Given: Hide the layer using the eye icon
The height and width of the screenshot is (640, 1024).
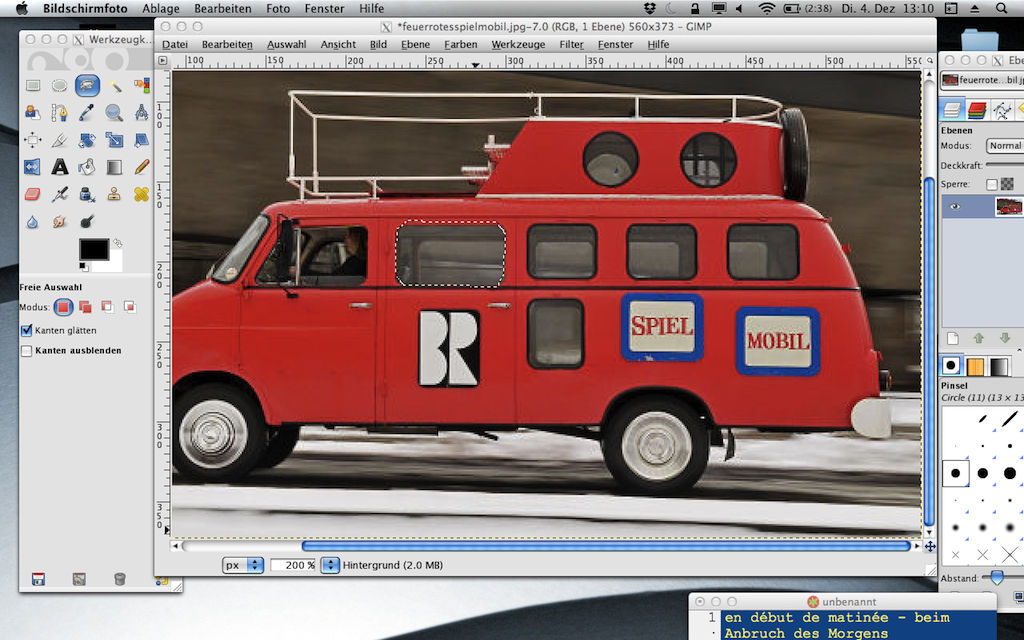Looking at the screenshot, I should [x=955, y=206].
